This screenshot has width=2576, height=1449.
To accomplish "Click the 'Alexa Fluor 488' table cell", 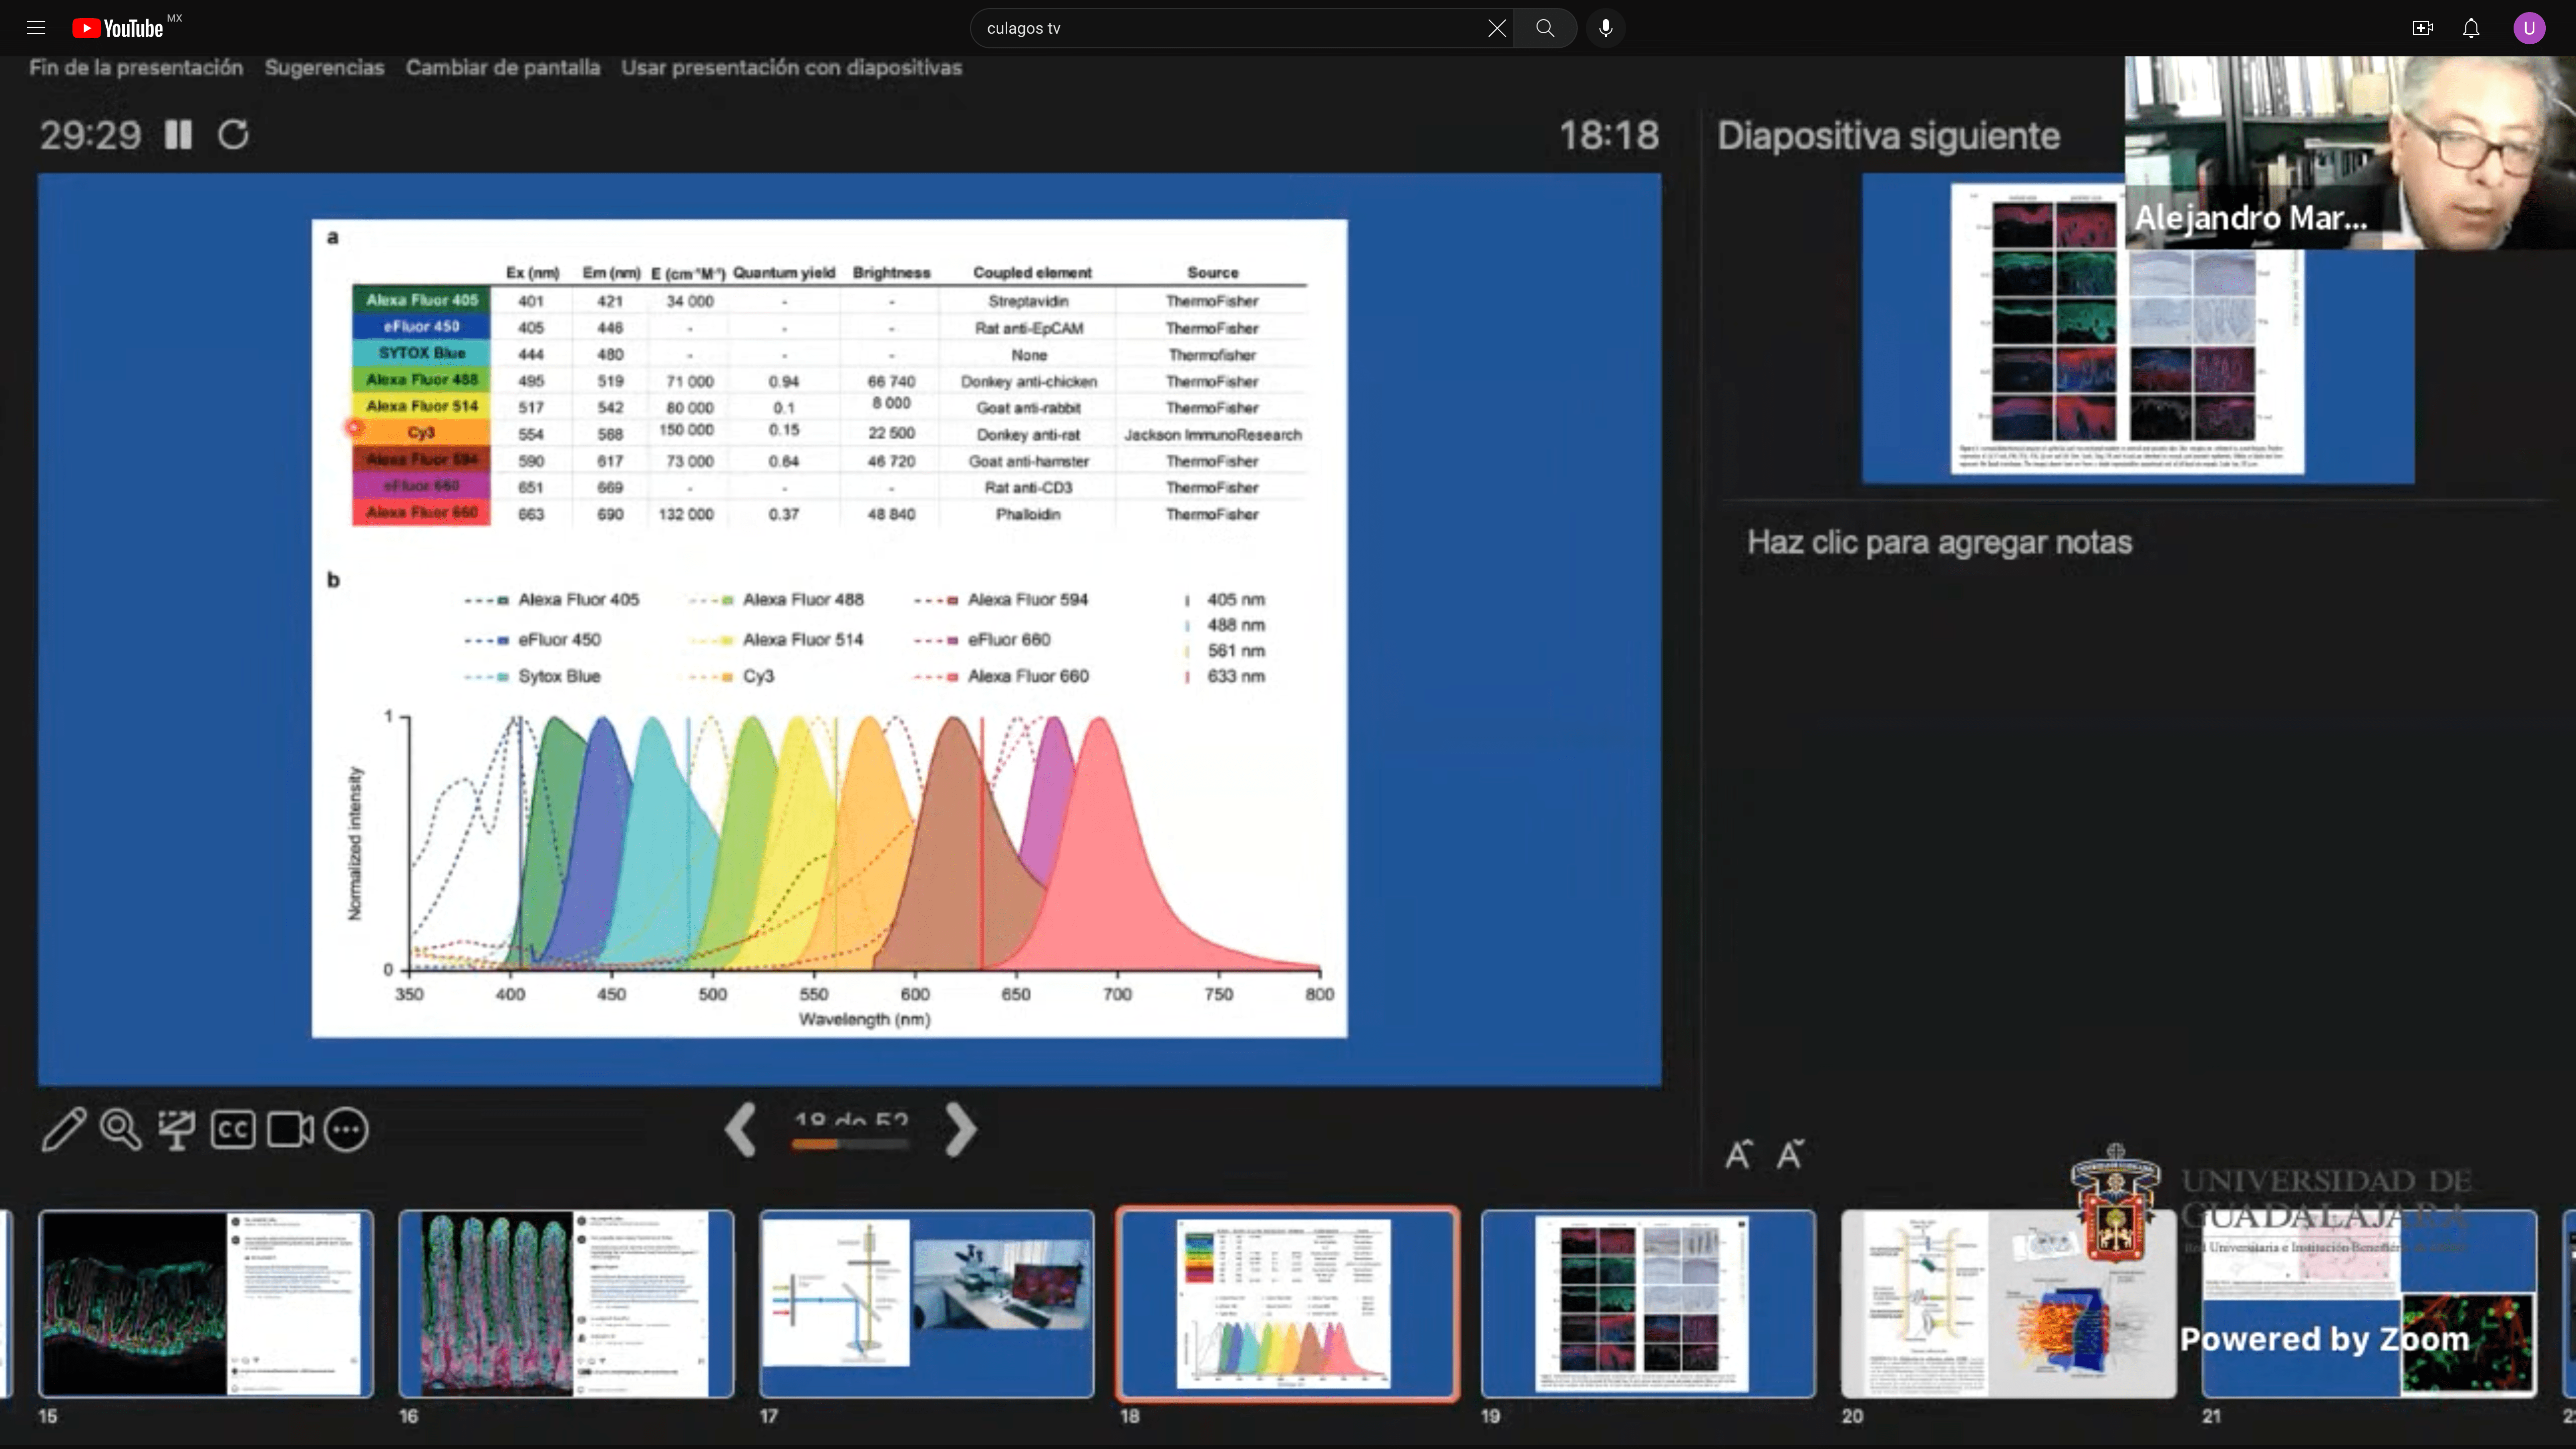I will point(421,379).
